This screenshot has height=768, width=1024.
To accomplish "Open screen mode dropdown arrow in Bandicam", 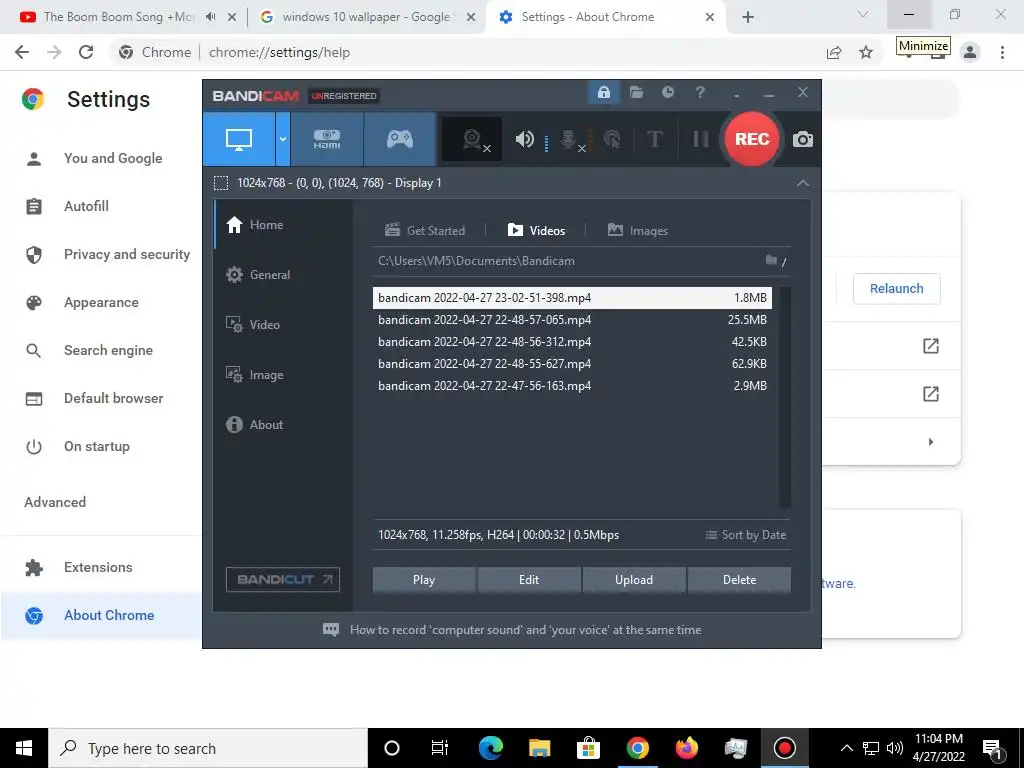I will 283,139.
